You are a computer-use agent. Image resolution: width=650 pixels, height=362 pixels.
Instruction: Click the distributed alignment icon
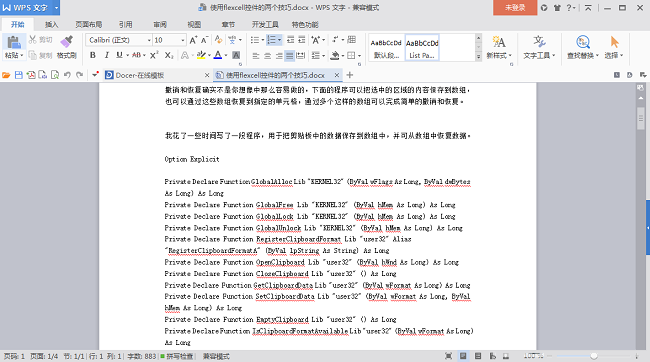301,56
